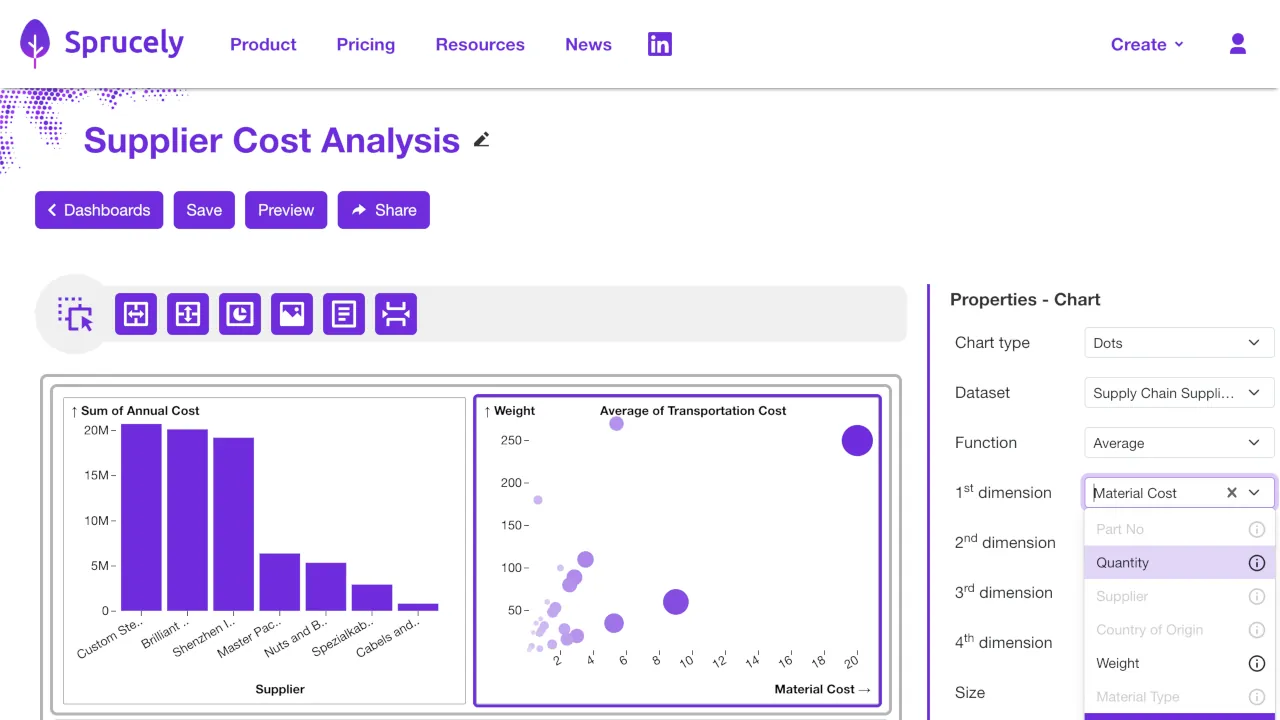1280x720 pixels.
Task: Click the LinkedIn icon in the navigation bar
Action: (659, 44)
